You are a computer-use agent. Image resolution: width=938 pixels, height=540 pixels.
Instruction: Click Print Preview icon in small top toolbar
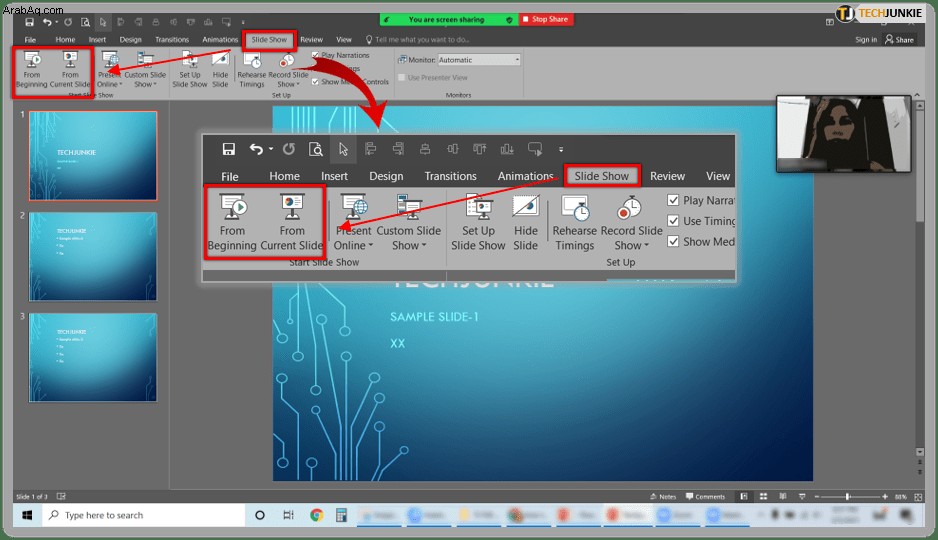coord(86,22)
